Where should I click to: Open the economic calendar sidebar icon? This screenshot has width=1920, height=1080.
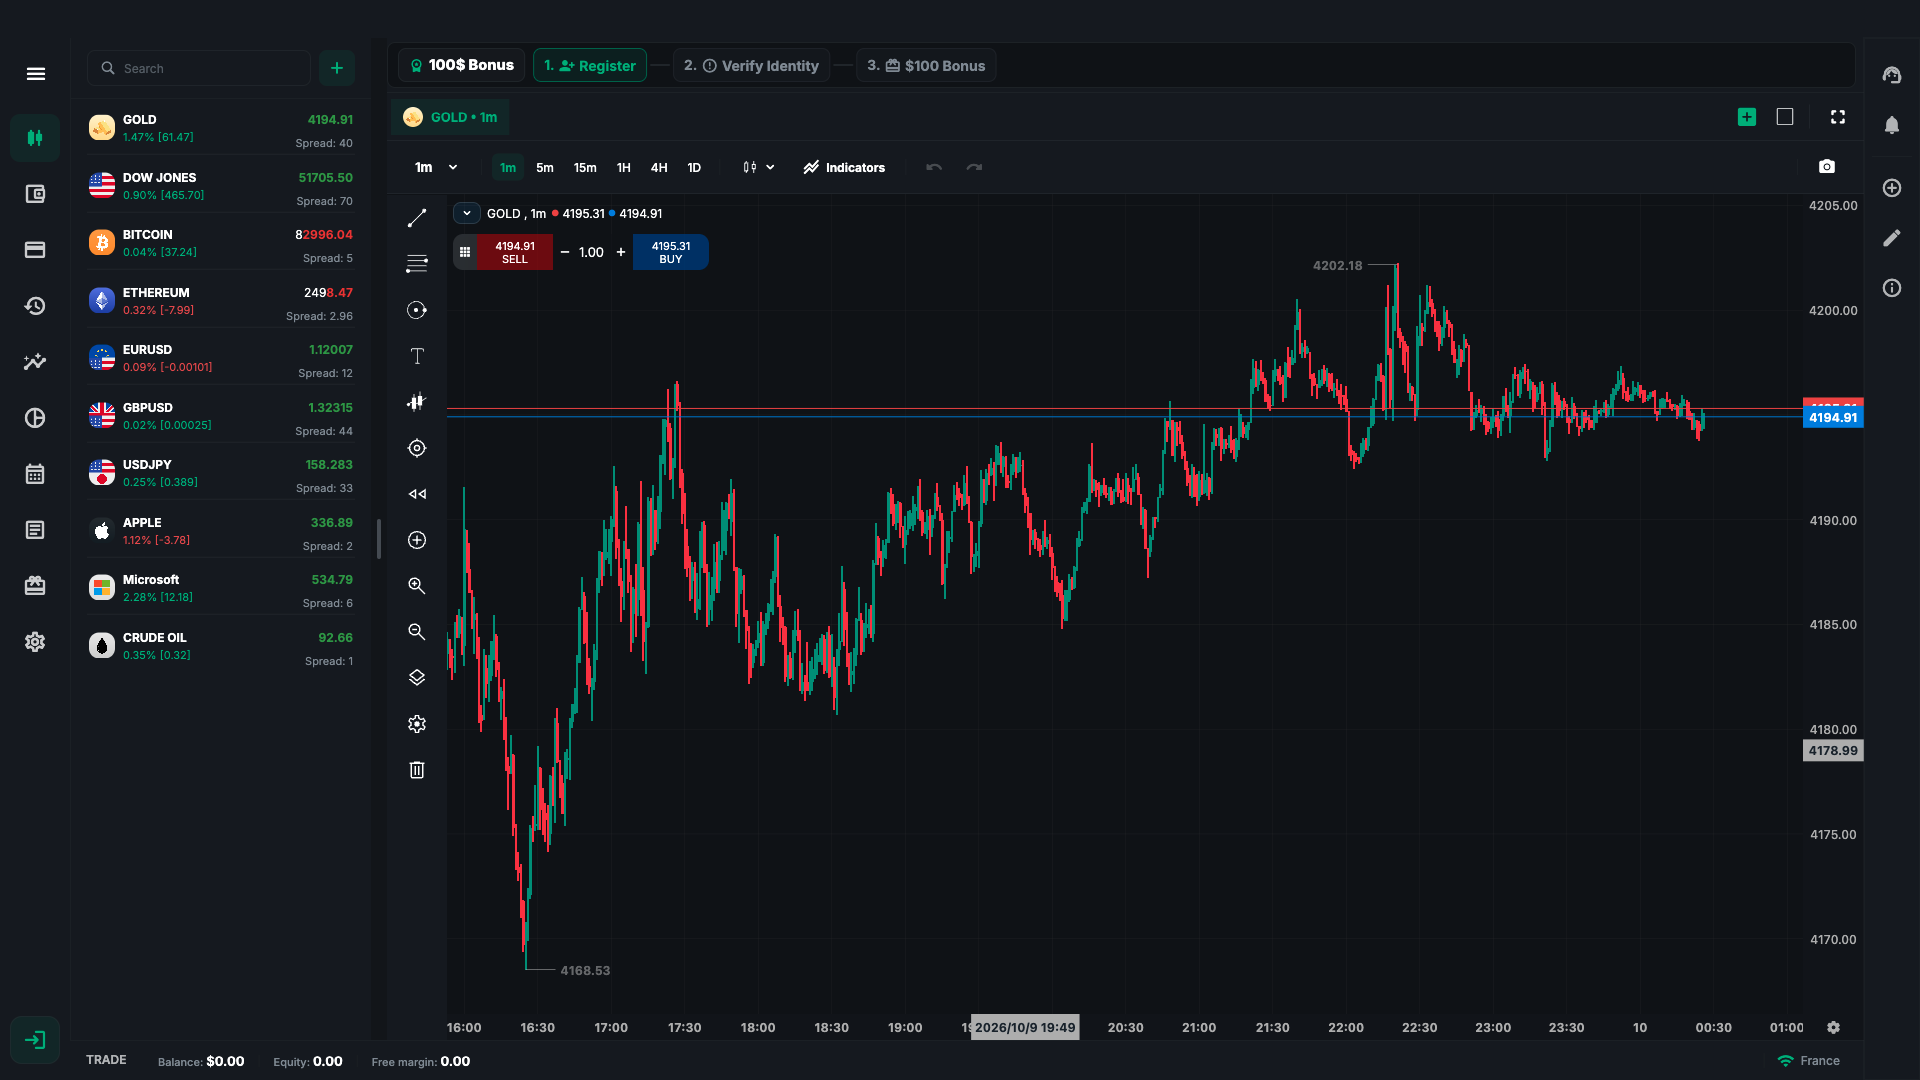[x=35, y=474]
